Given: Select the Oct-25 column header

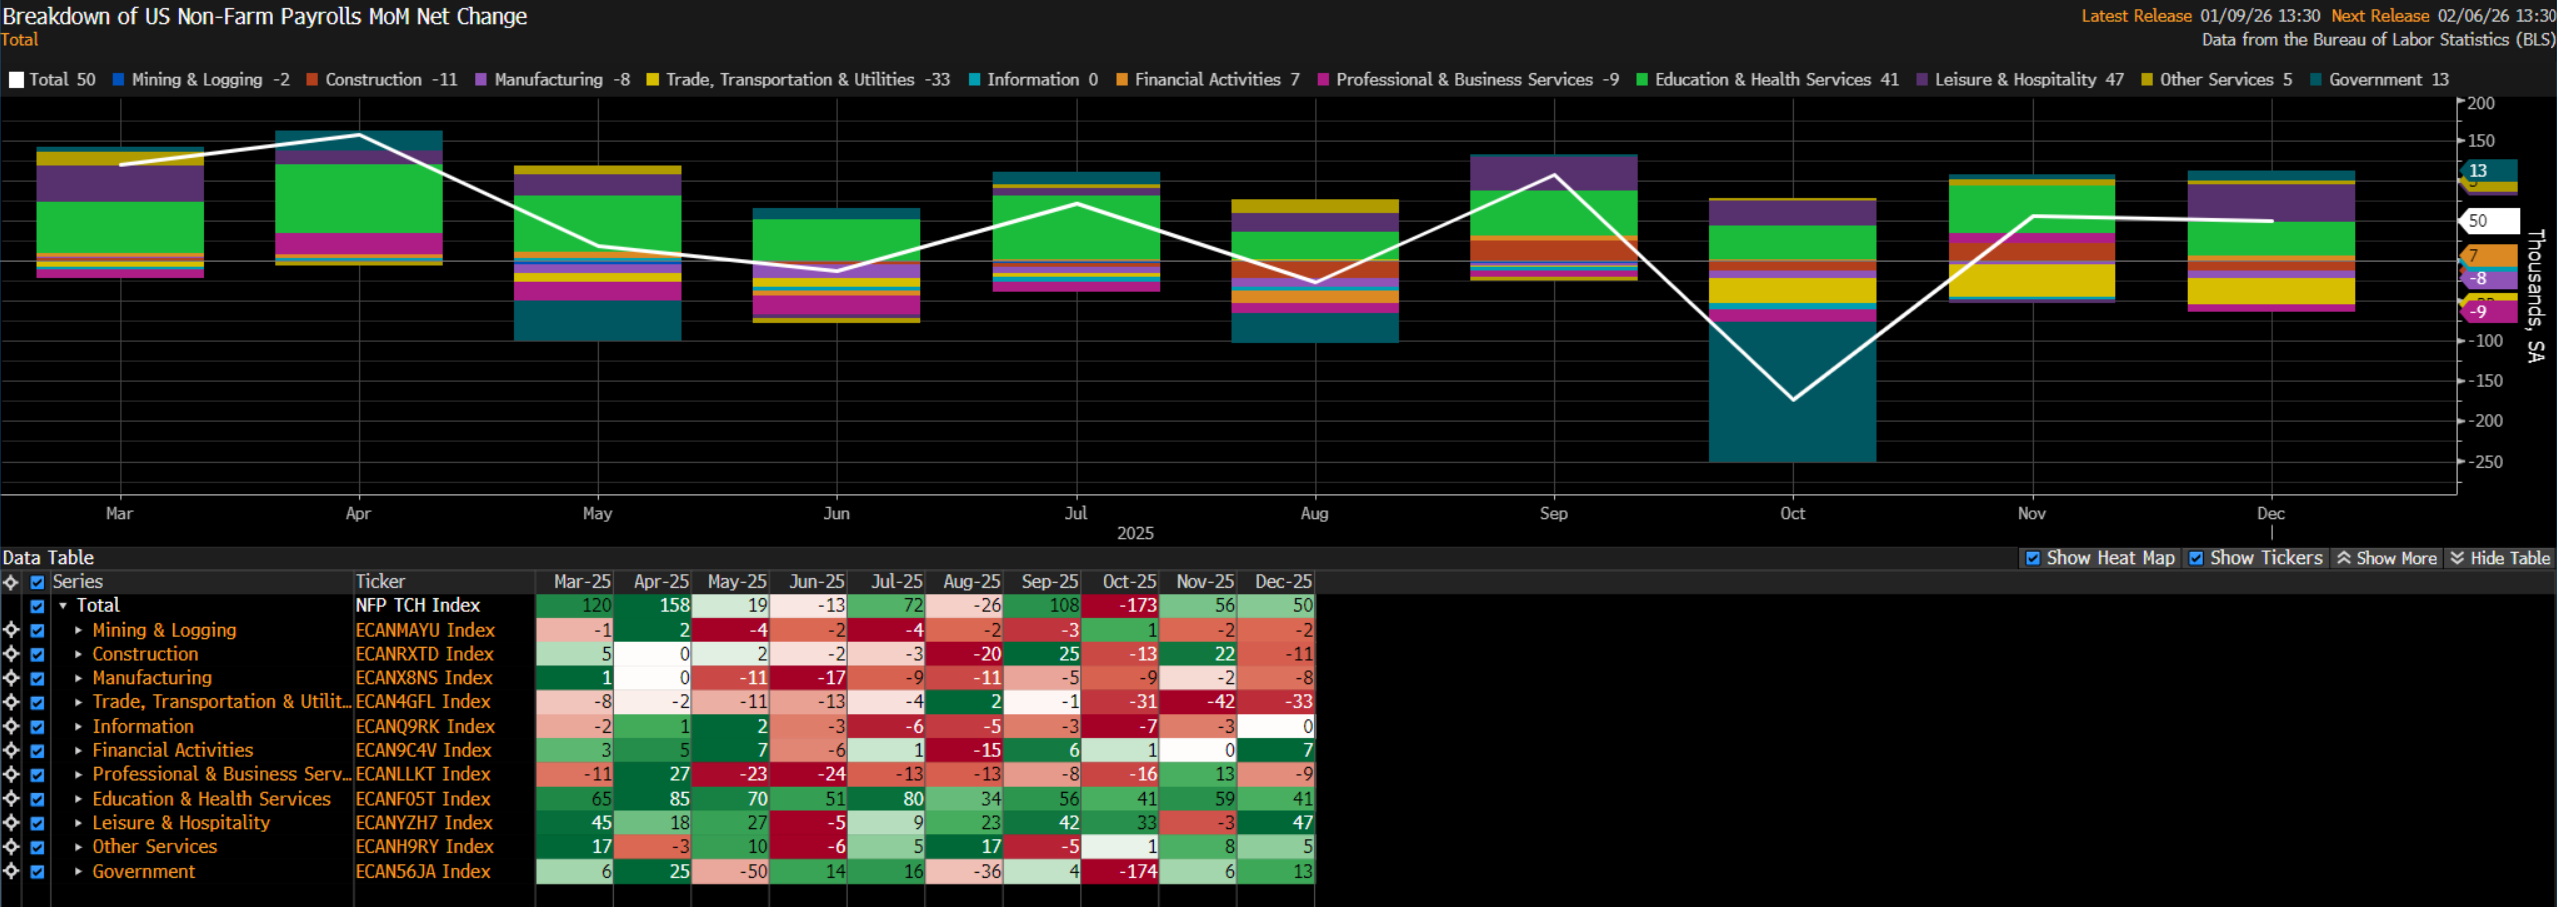Looking at the screenshot, I should pos(1128,582).
